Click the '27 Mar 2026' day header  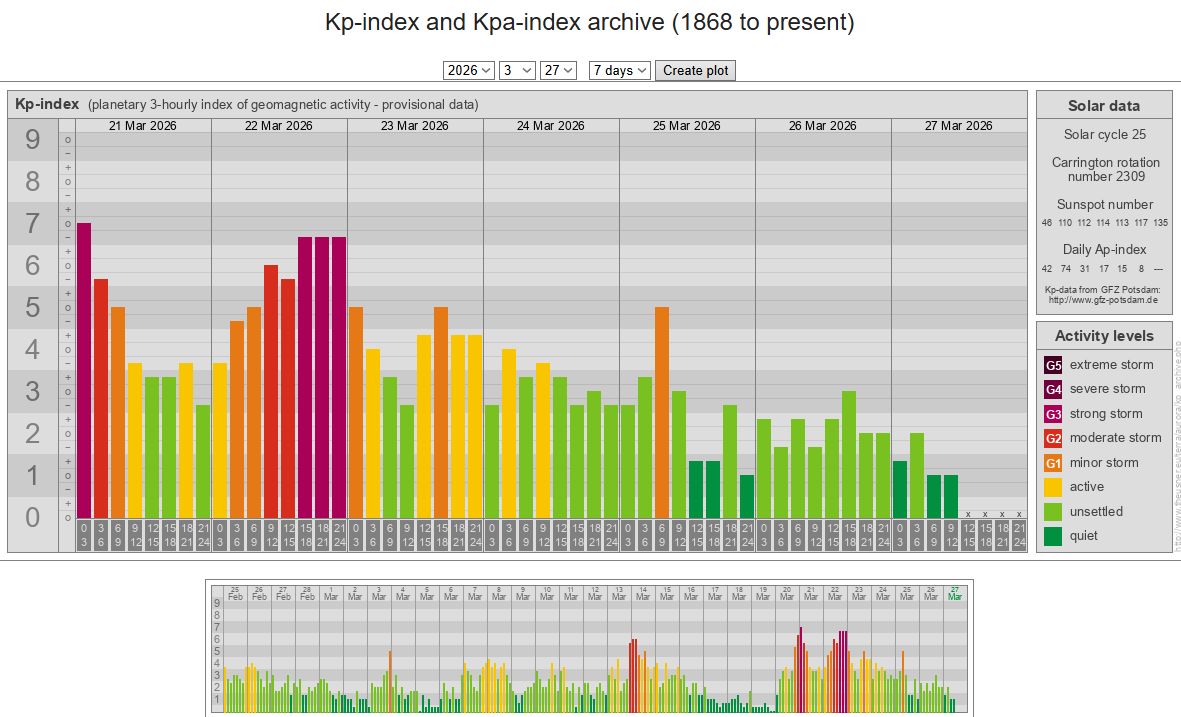(x=959, y=126)
